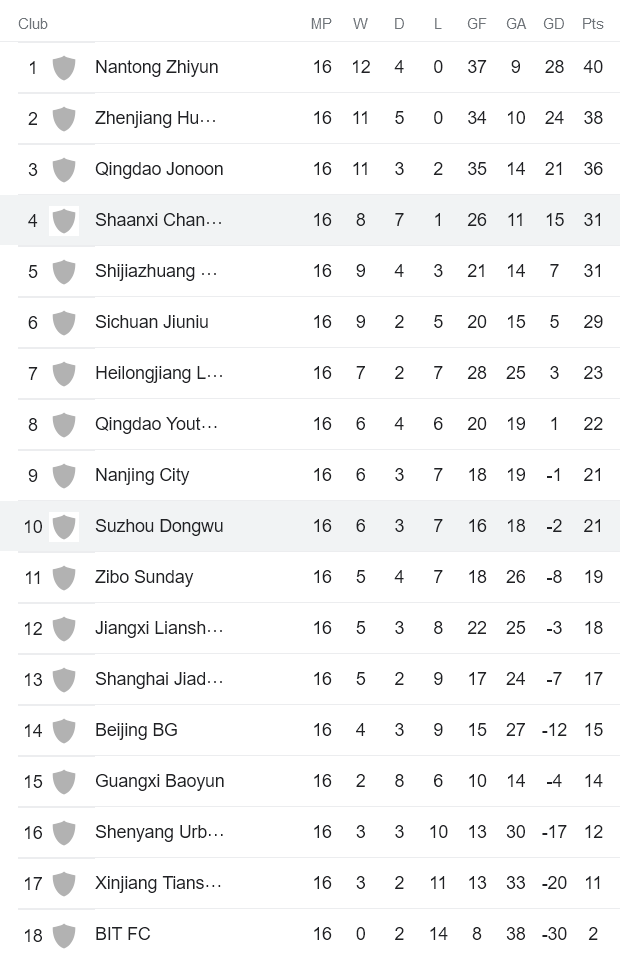
Task: Click the Nantong Zhiyun club crest
Action: tap(65, 66)
